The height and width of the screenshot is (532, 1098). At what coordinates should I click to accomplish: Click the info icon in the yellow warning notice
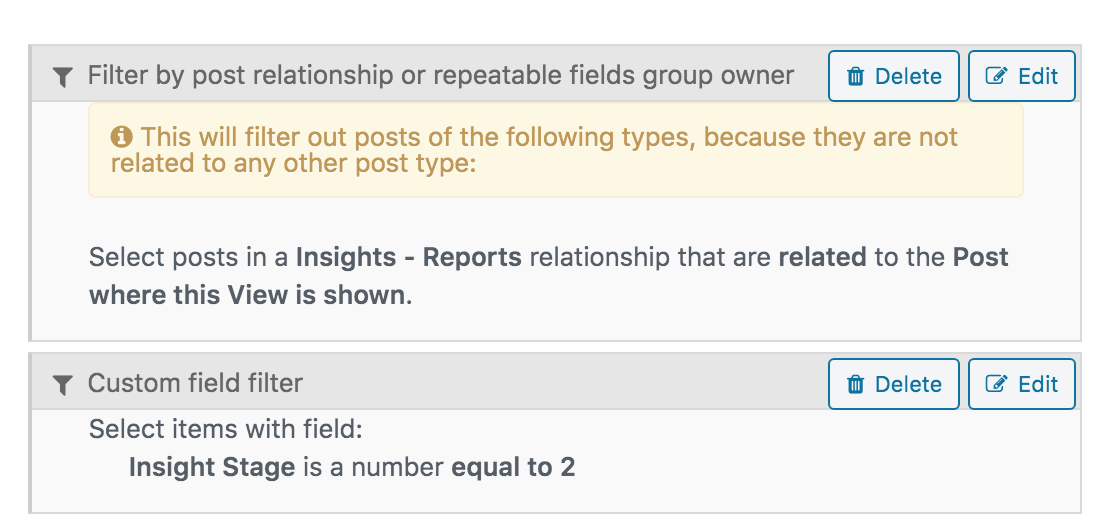pos(121,136)
